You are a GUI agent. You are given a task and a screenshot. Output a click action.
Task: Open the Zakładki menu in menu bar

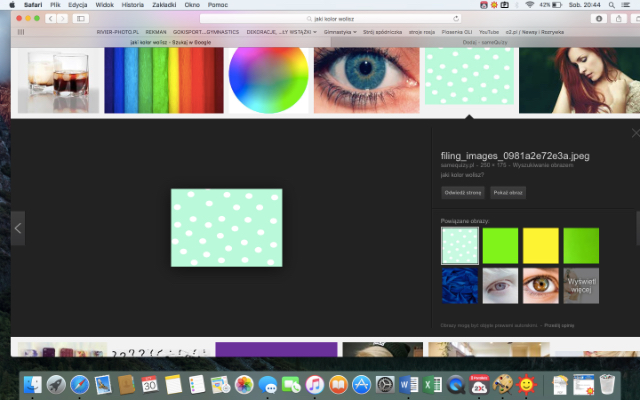tap(163, 5)
